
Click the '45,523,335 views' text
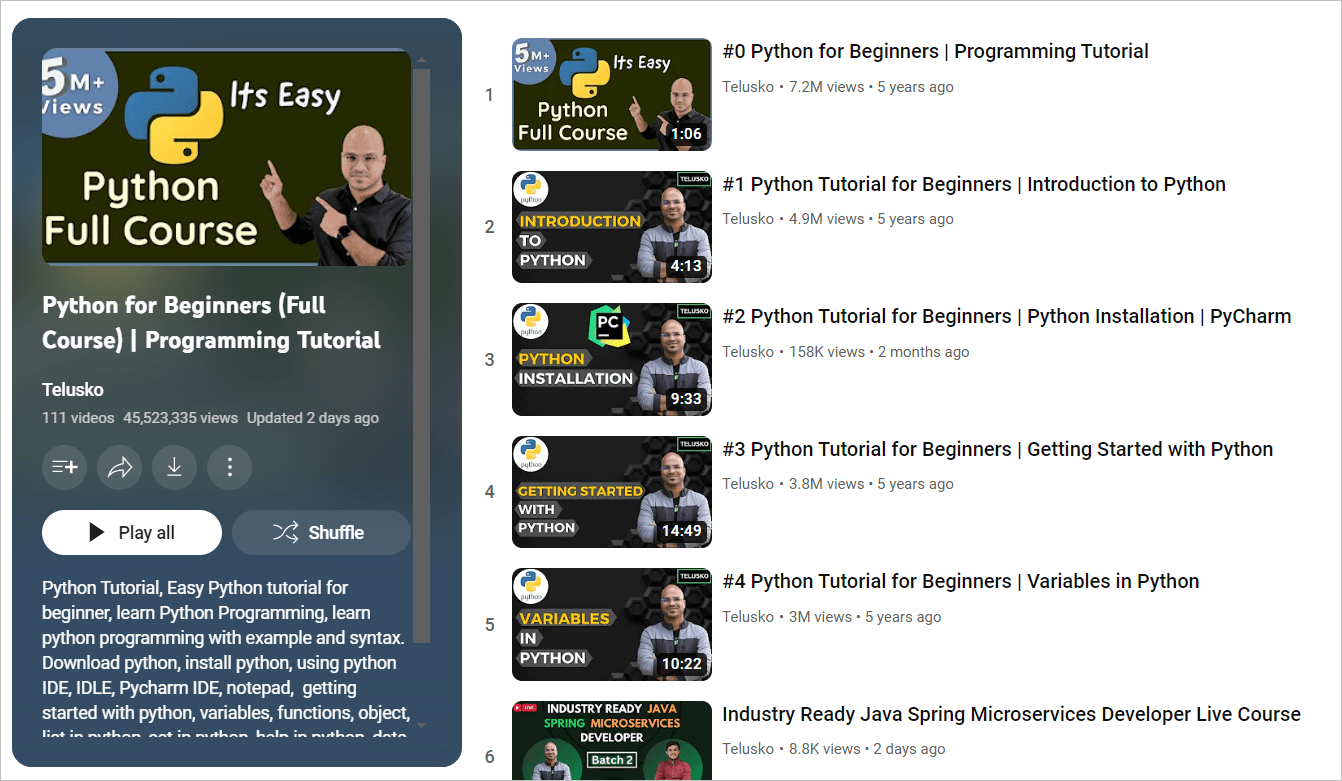181,418
